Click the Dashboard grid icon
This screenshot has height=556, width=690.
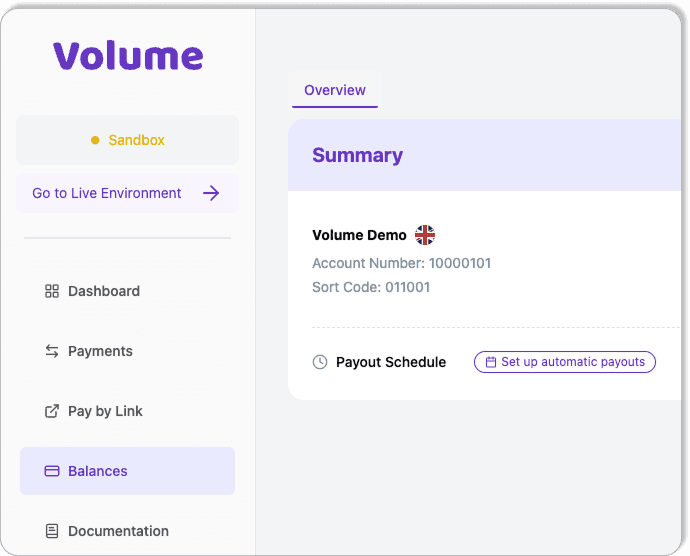(52, 291)
